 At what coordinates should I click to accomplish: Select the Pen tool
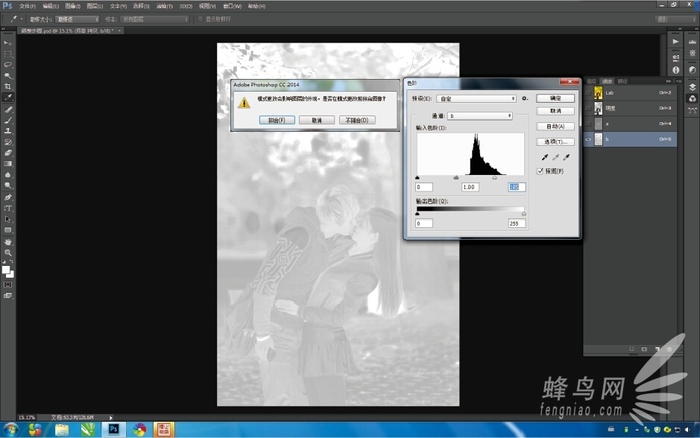8,197
